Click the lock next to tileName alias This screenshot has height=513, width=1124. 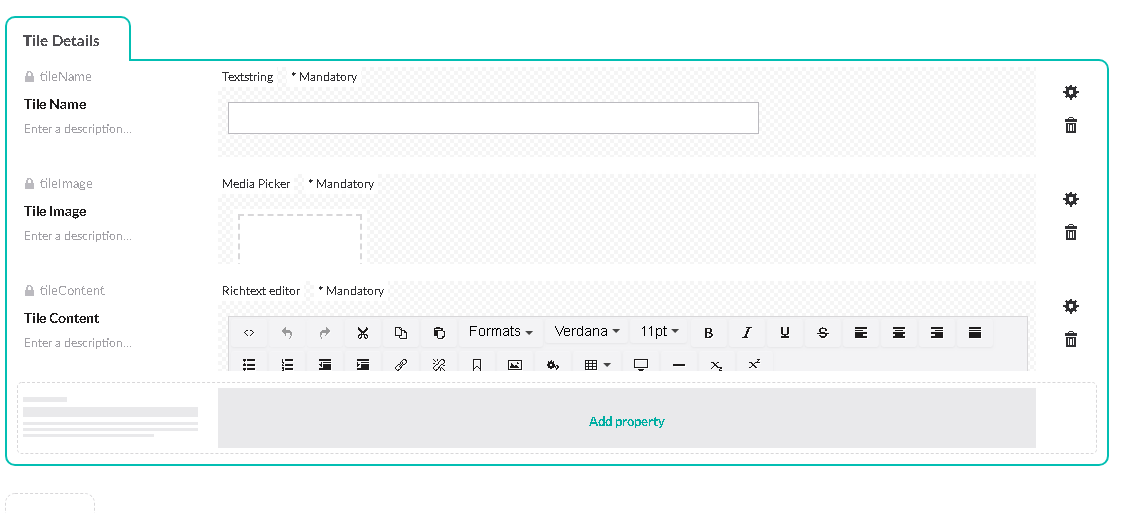29,77
